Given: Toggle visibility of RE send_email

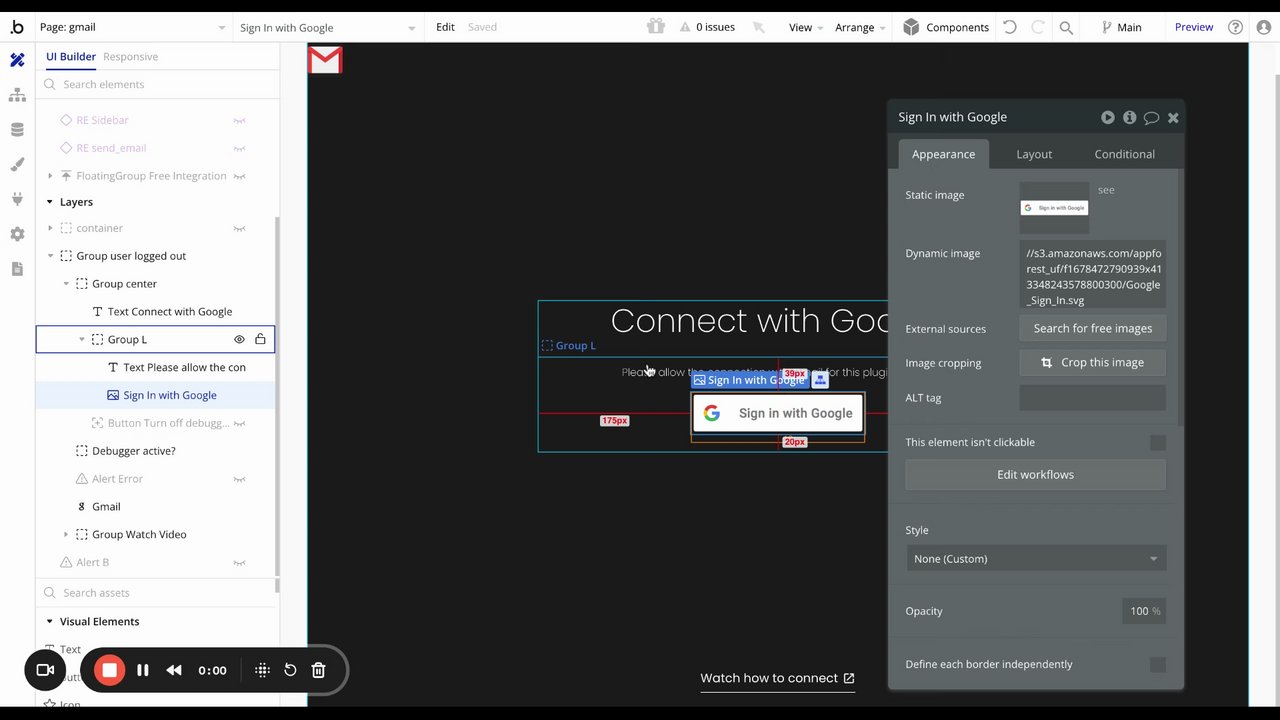Looking at the screenshot, I should pyautogui.click(x=239, y=148).
